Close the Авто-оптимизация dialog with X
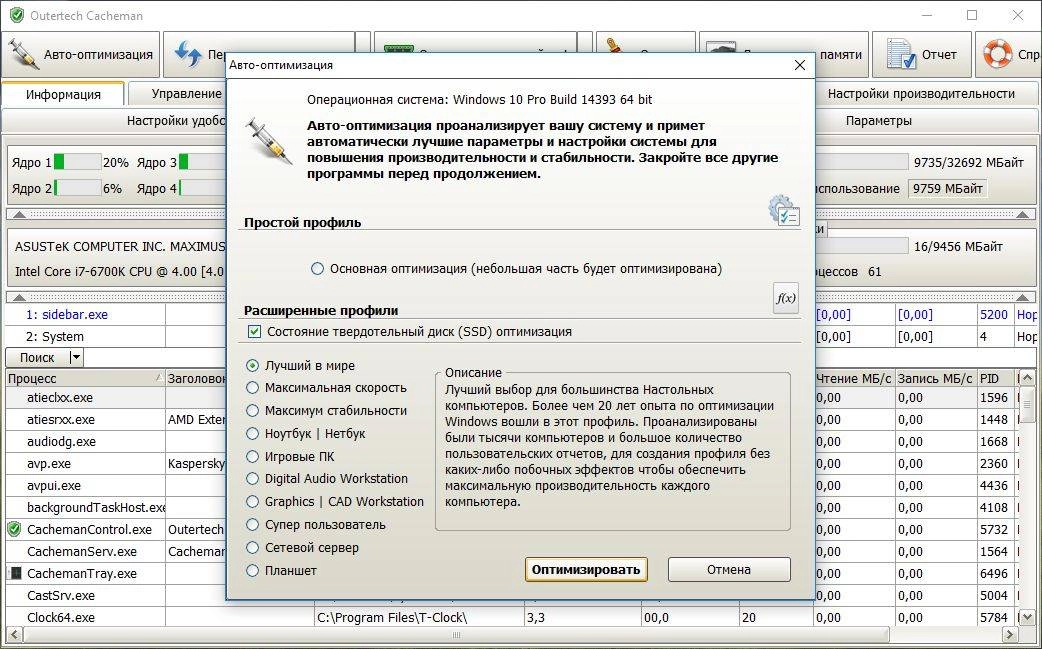This screenshot has height=649, width=1042. pyautogui.click(x=800, y=65)
